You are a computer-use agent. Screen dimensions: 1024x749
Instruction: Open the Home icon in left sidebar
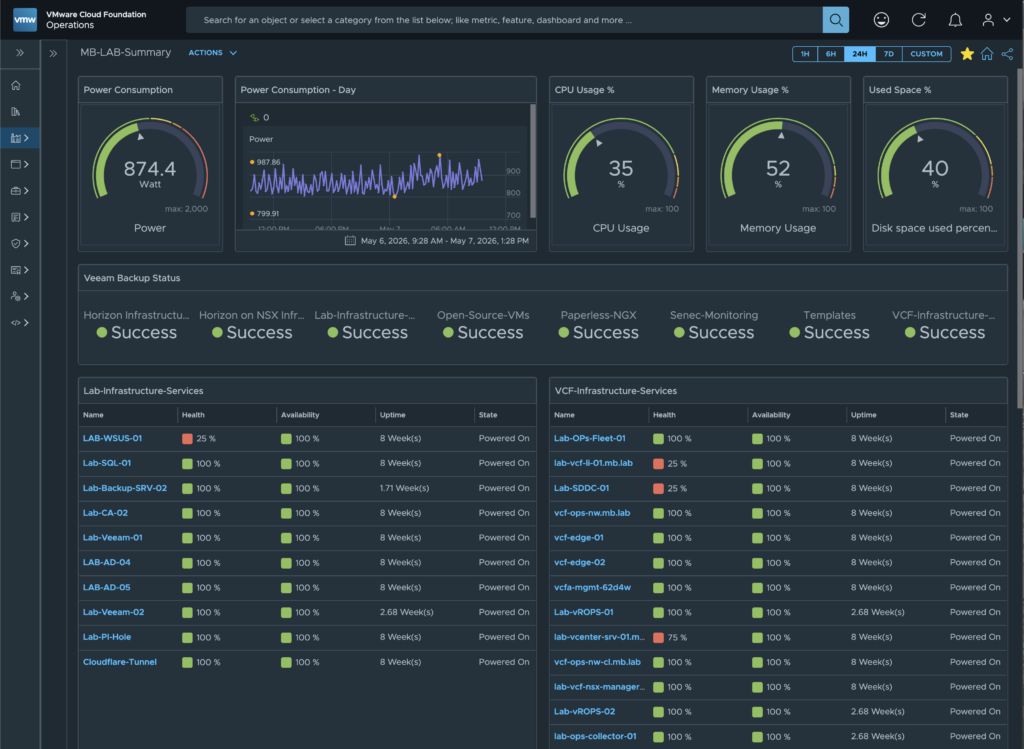(16, 85)
